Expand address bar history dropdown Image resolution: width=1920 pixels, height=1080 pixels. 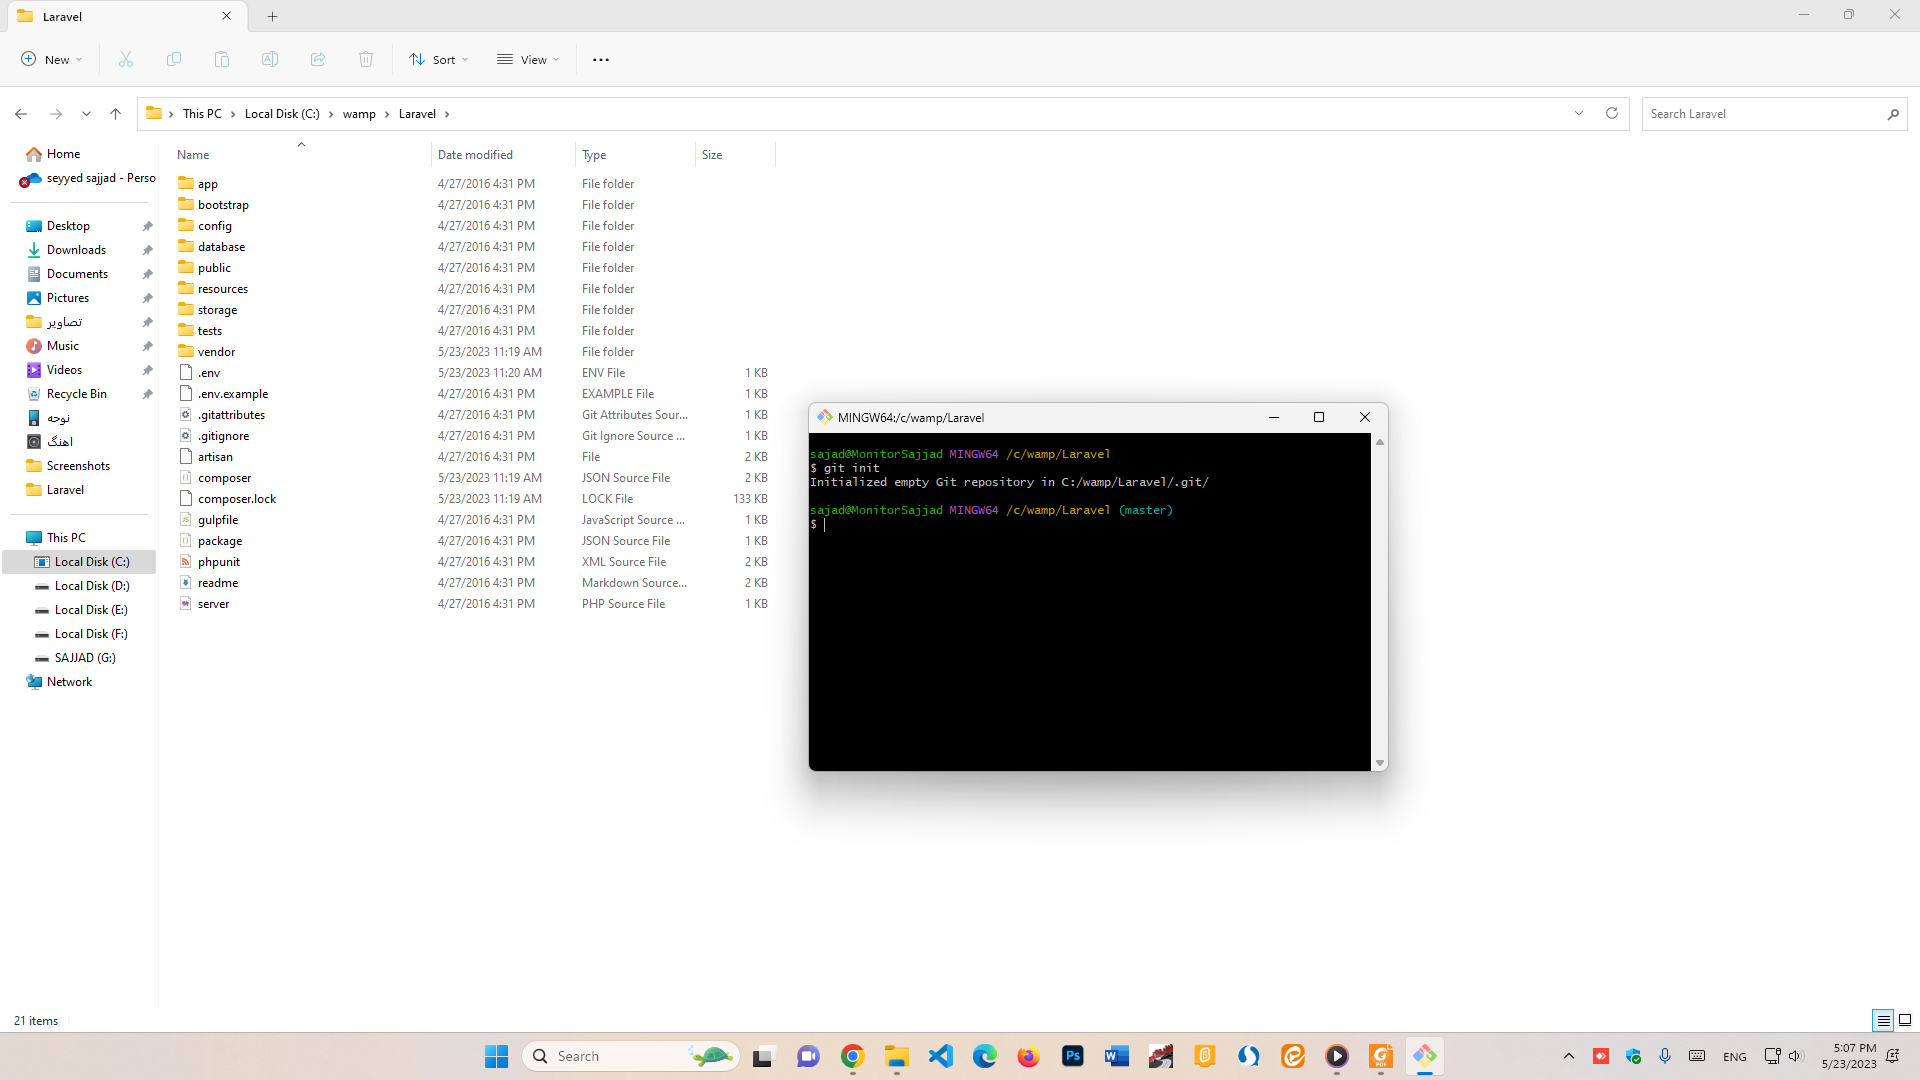[1579, 114]
